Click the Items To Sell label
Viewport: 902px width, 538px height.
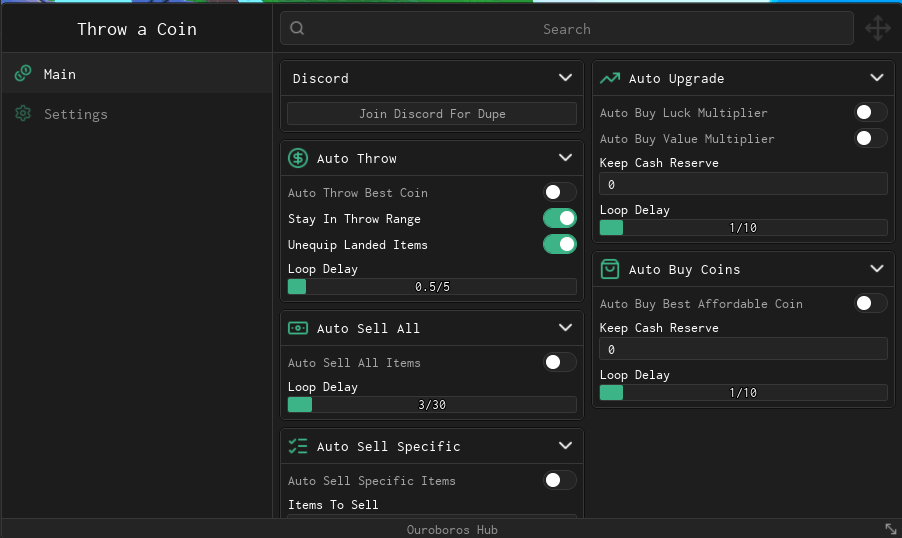tap(333, 505)
